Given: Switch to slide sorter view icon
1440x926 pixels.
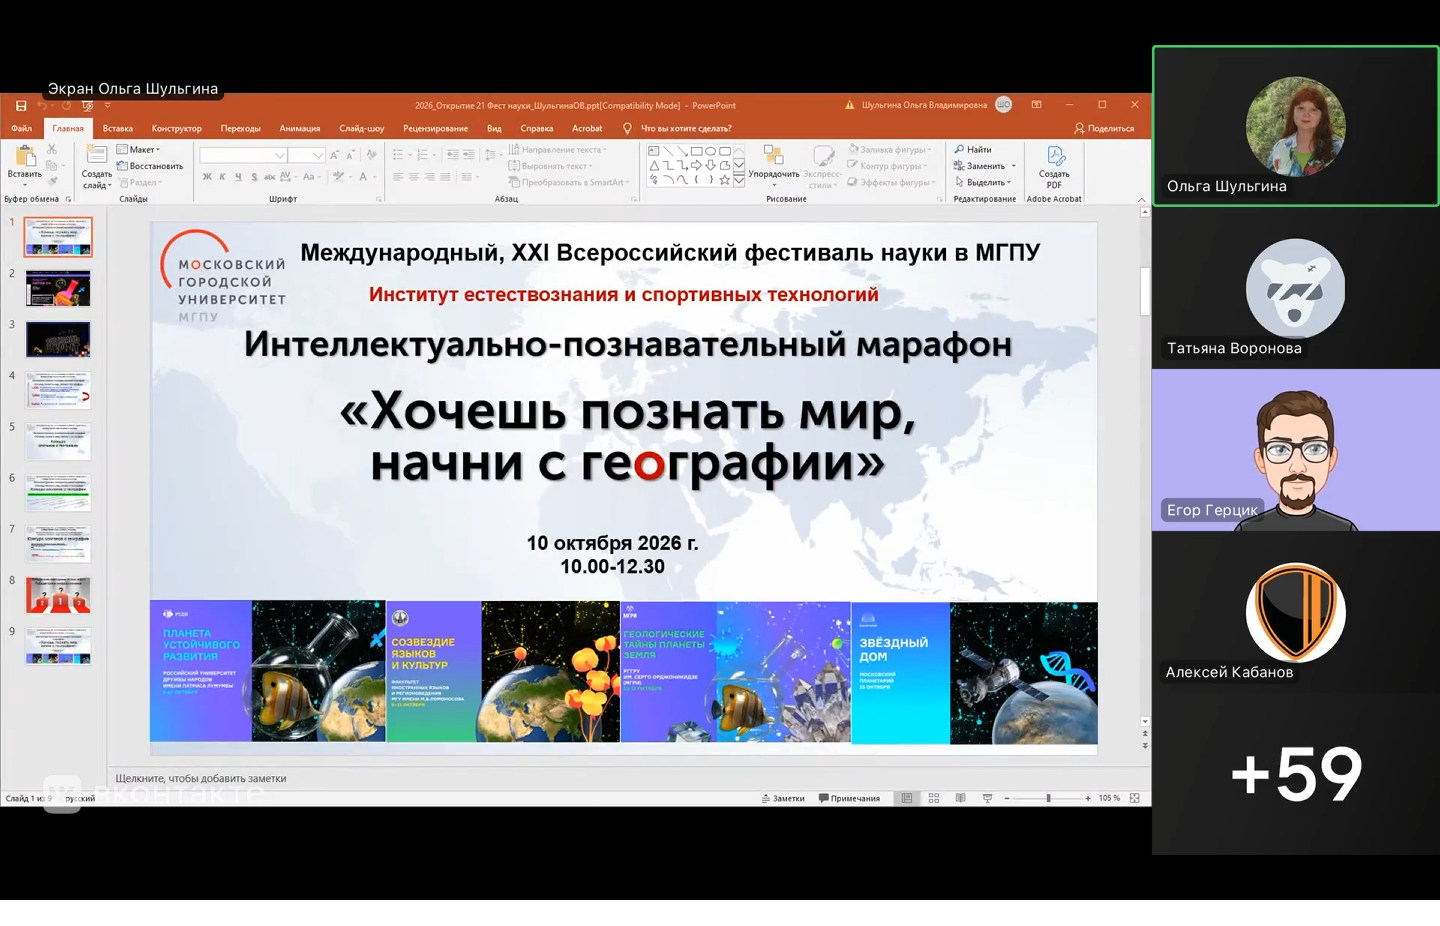Looking at the screenshot, I should [x=934, y=798].
